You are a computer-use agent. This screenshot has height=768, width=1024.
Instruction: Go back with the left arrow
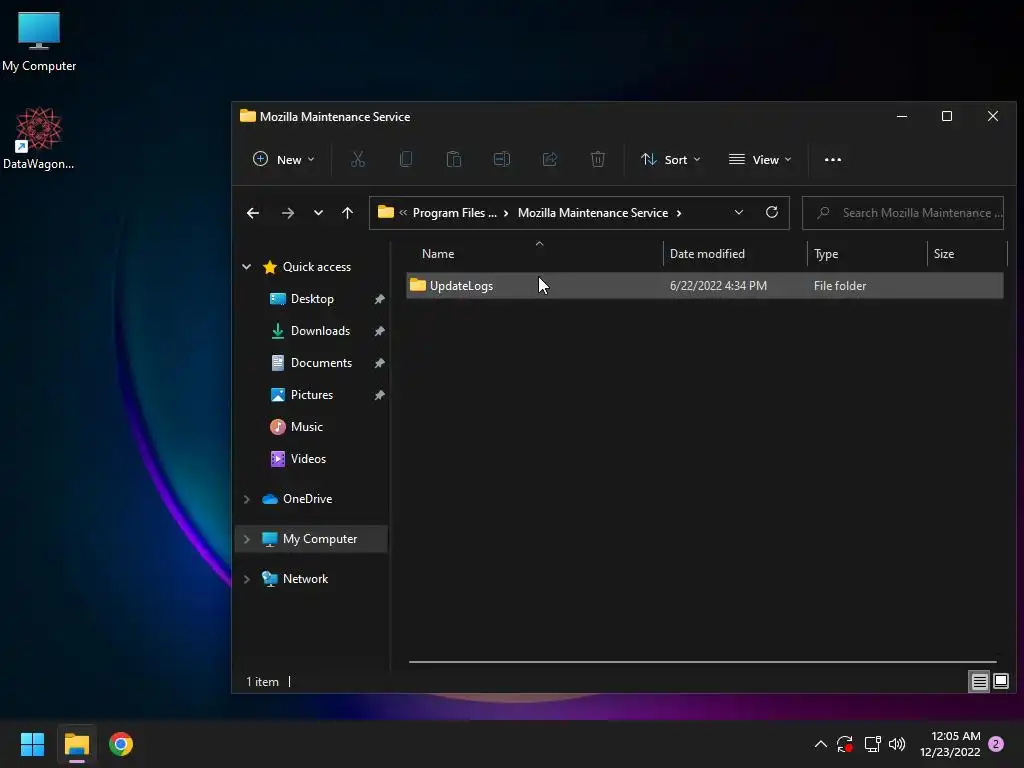(253, 213)
